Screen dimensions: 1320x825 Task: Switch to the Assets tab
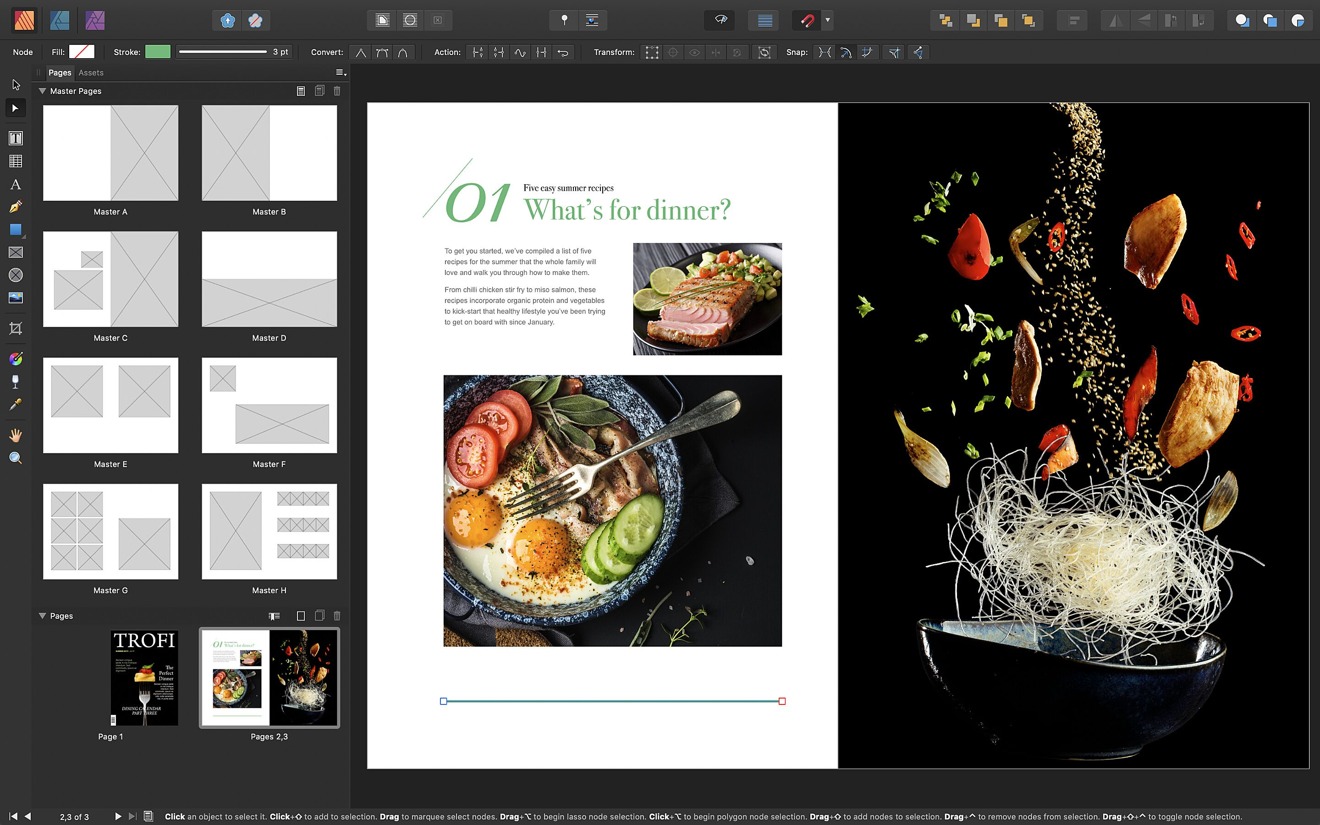pos(91,72)
